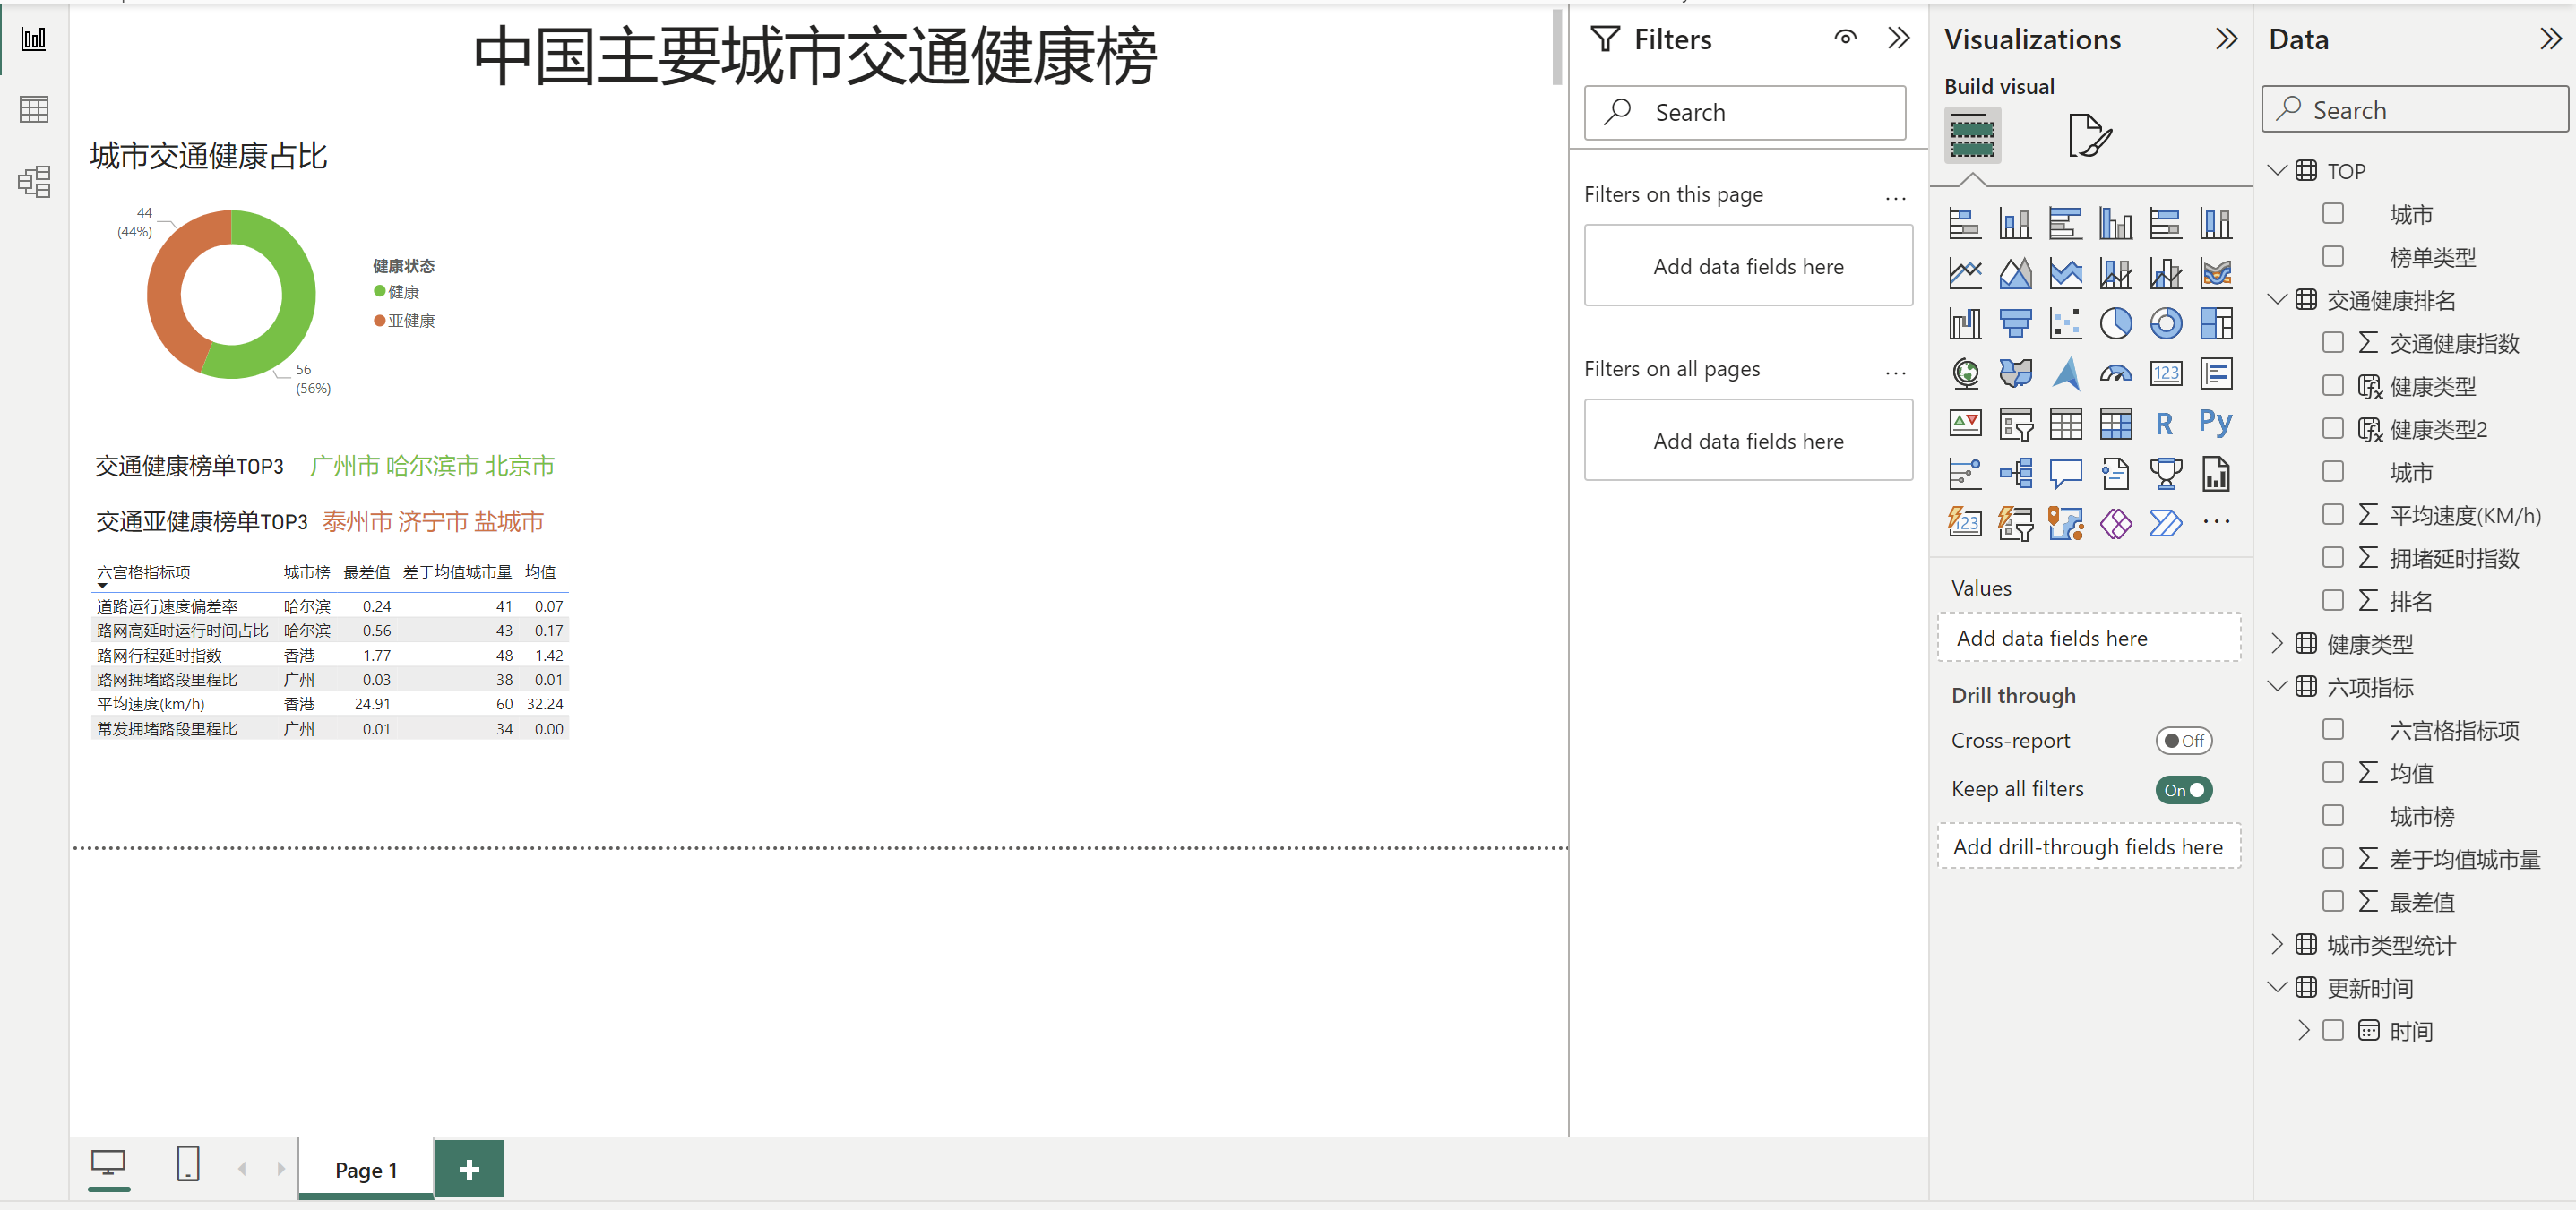Check the 交通健康指数 field checkbox
Screen dimensions: 2576x1210
(2333, 343)
